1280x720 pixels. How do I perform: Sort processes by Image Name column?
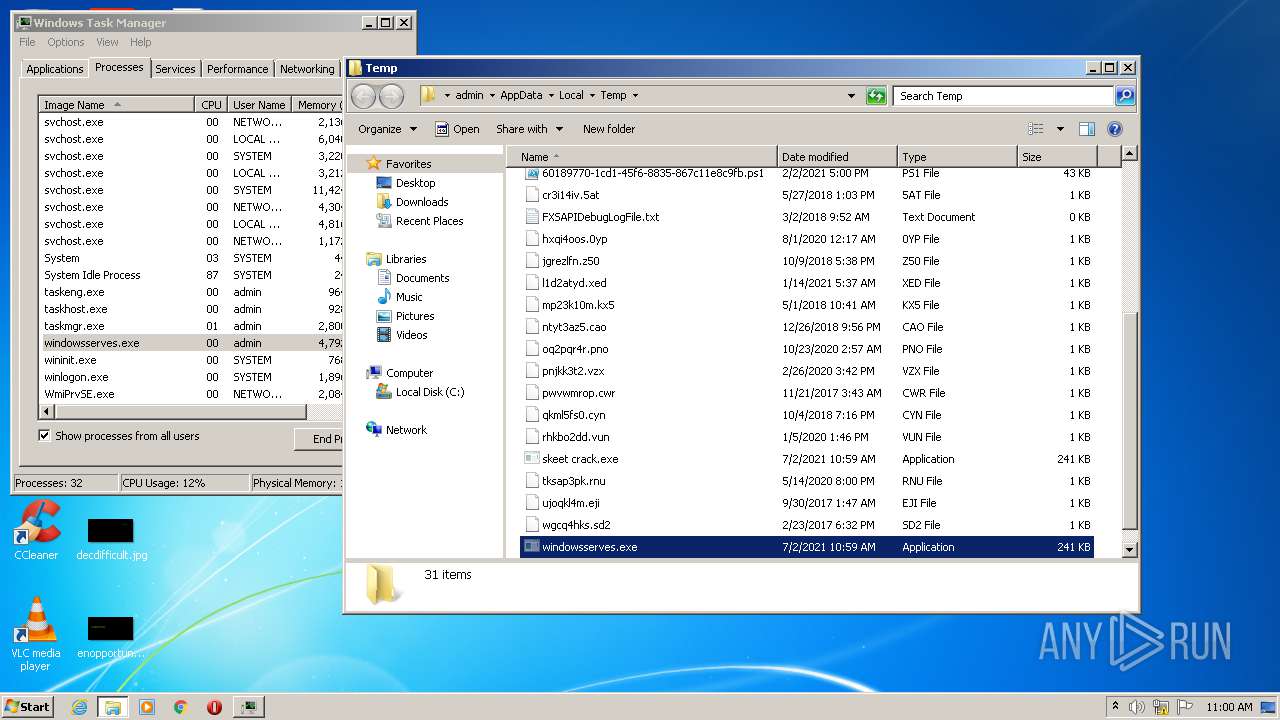coord(116,105)
